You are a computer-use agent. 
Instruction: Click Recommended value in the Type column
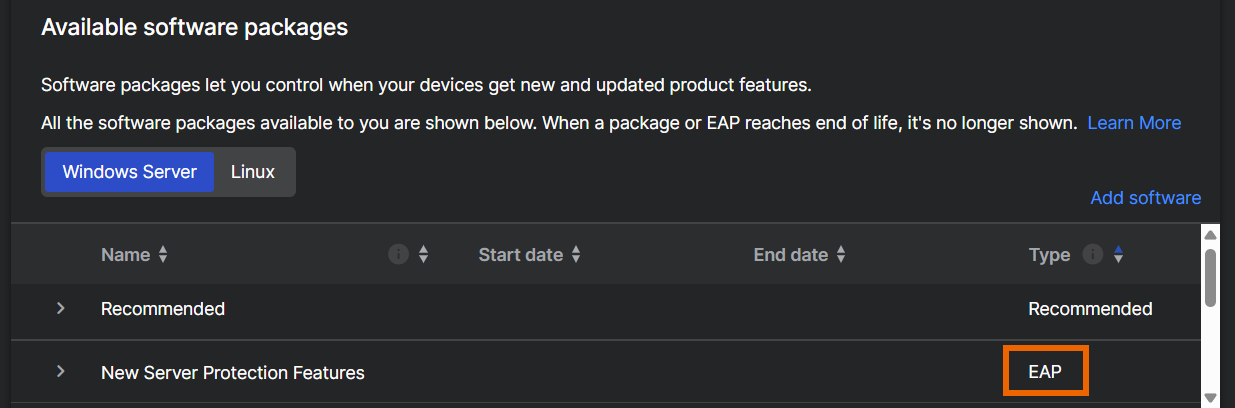coord(1090,309)
